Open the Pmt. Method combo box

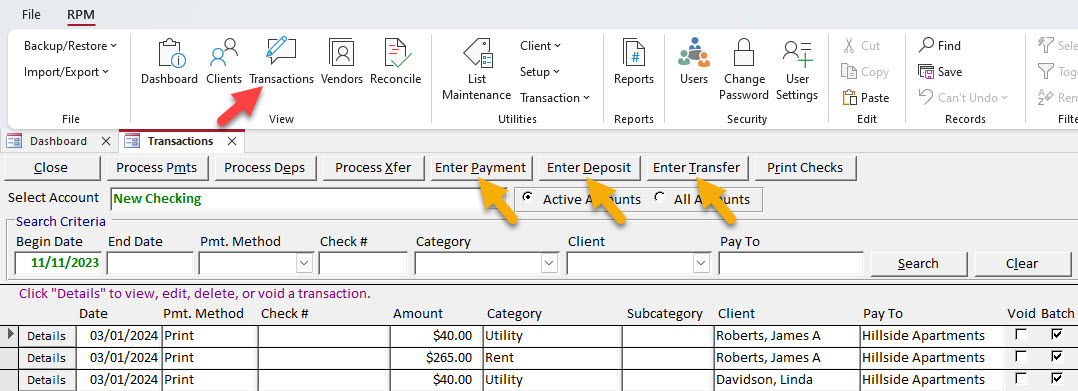(304, 263)
